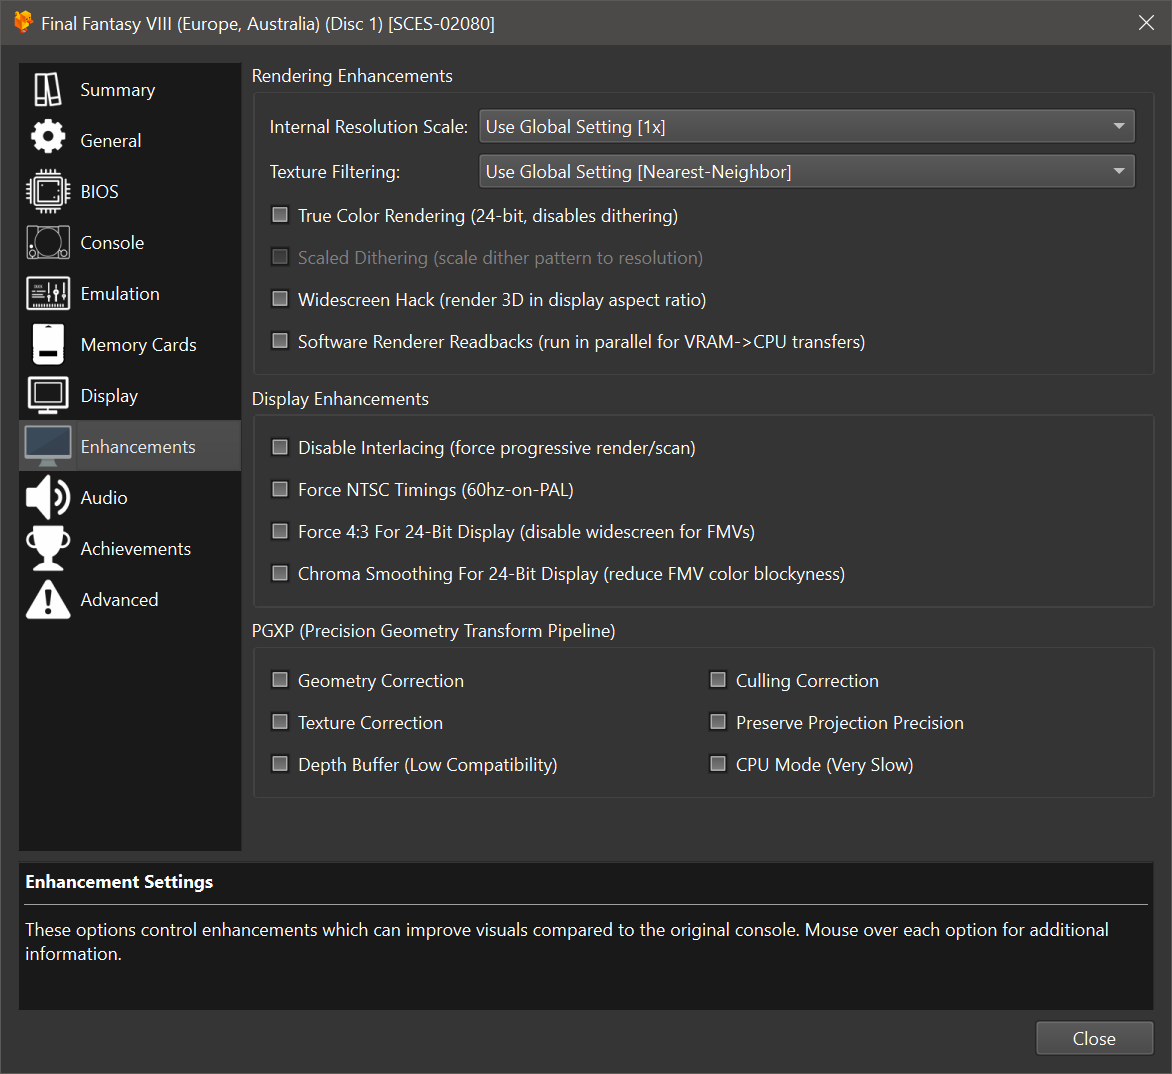This screenshot has width=1172, height=1074.
Task: Click the Enhancement Settings help title
Action: (x=119, y=882)
